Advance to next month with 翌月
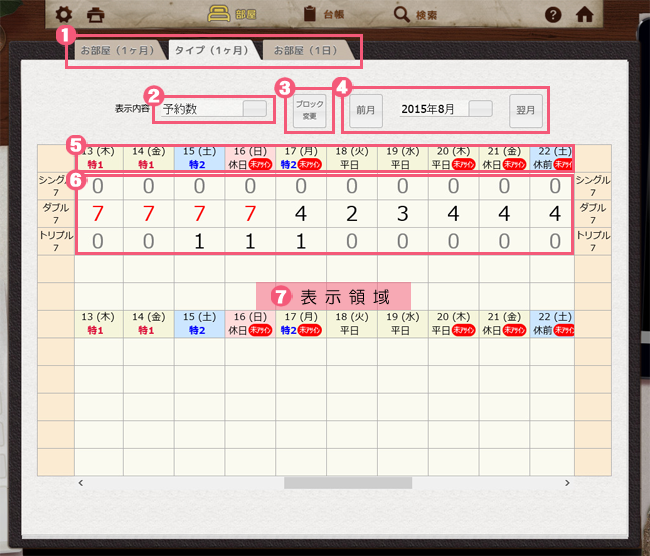The width and height of the screenshot is (650, 556). click(x=523, y=110)
